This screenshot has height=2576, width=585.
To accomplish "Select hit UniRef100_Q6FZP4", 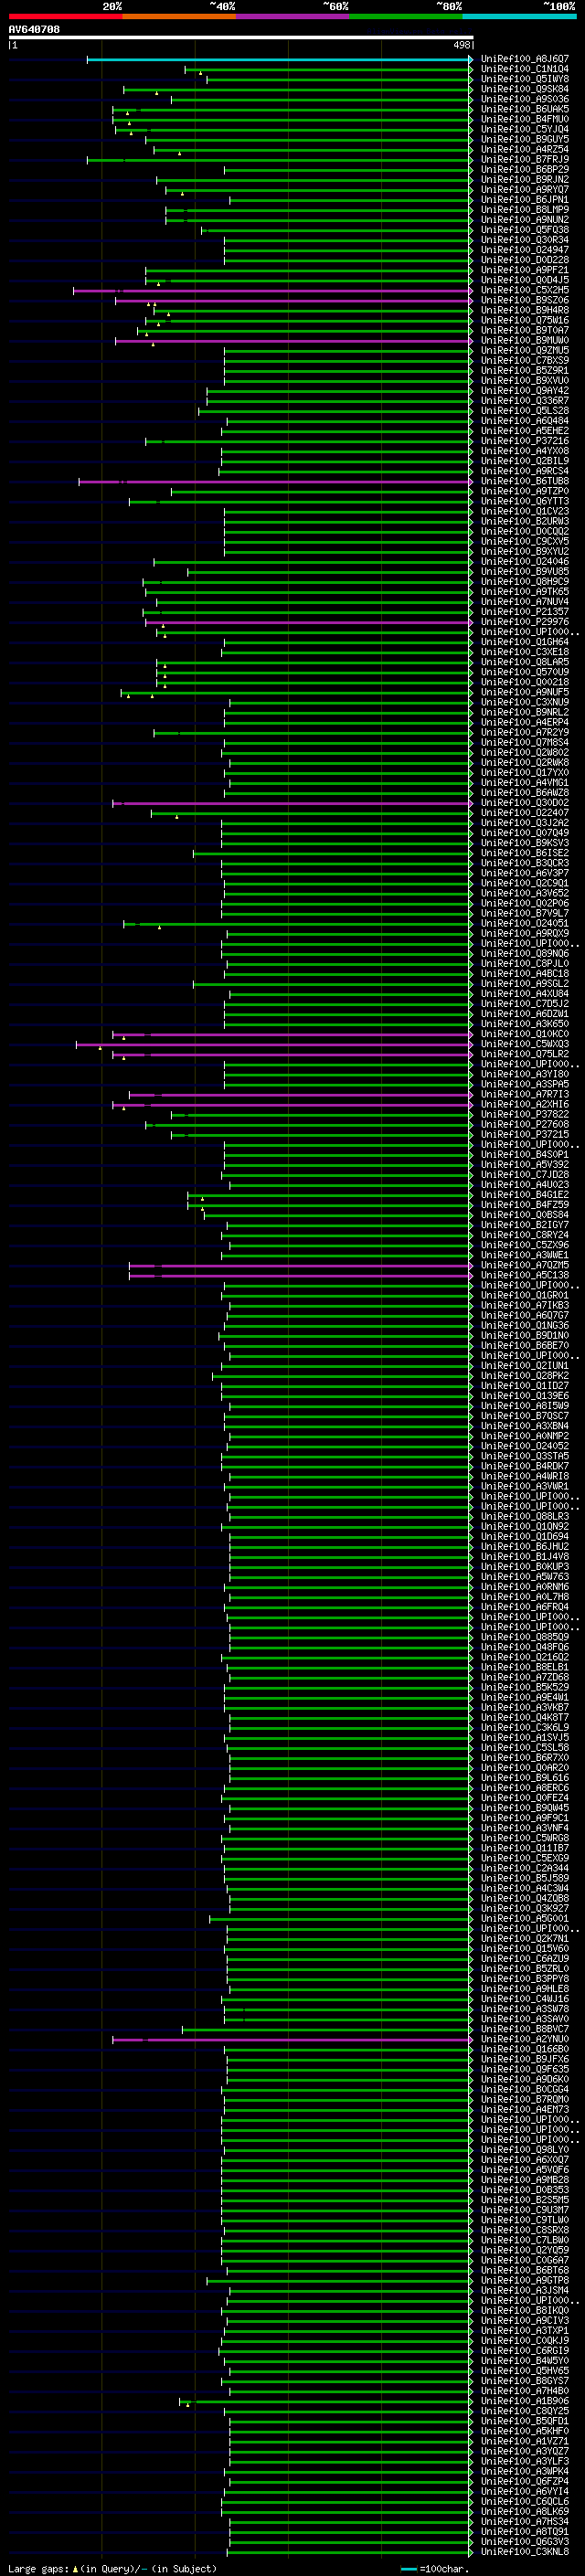I will [524, 2481].
